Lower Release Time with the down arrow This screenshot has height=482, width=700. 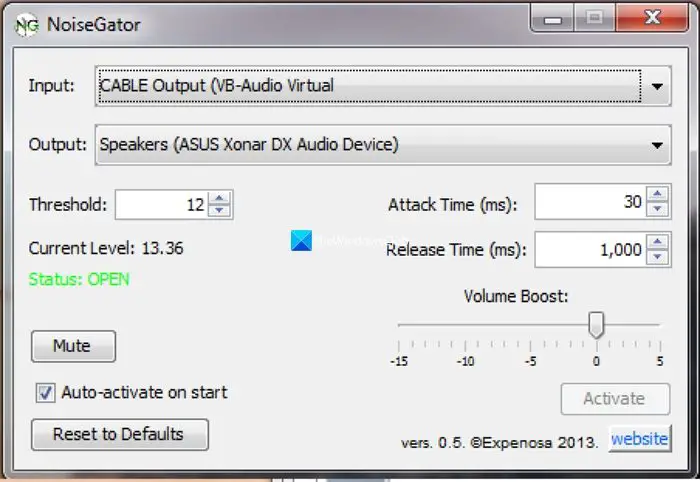657,257
